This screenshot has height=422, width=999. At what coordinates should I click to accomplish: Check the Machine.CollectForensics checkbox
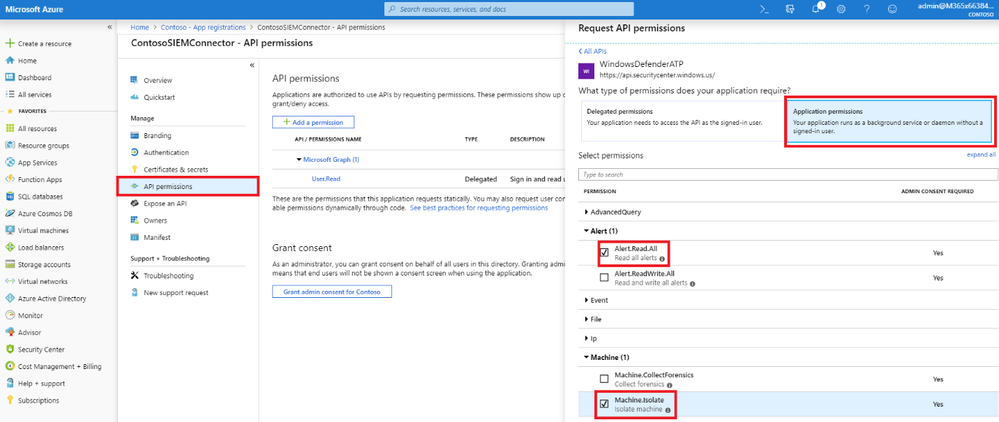pos(604,379)
